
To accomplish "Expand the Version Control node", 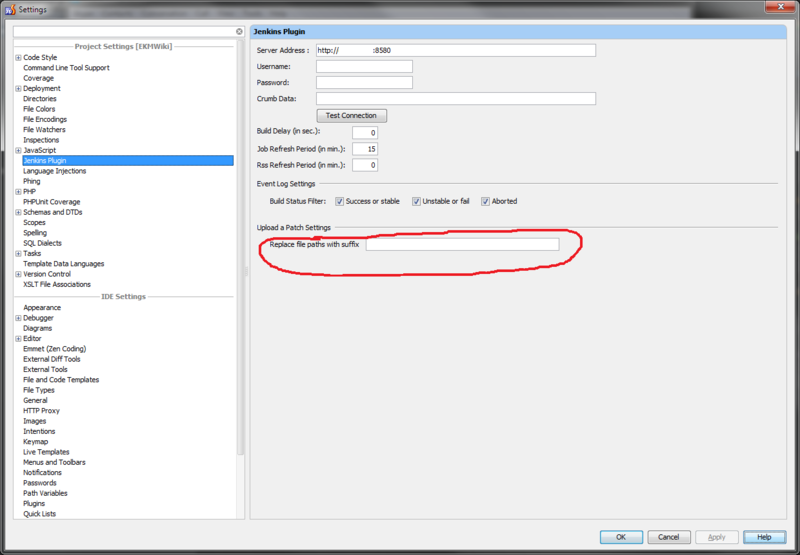I will click(x=18, y=274).
